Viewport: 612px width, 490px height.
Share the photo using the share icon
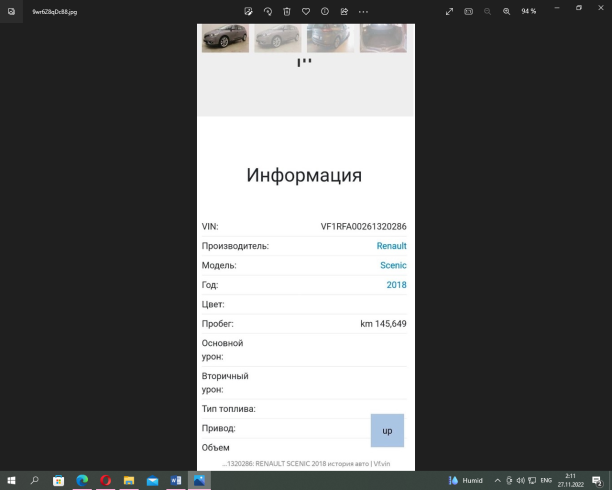pyautogui.click(x=344, y=12)
